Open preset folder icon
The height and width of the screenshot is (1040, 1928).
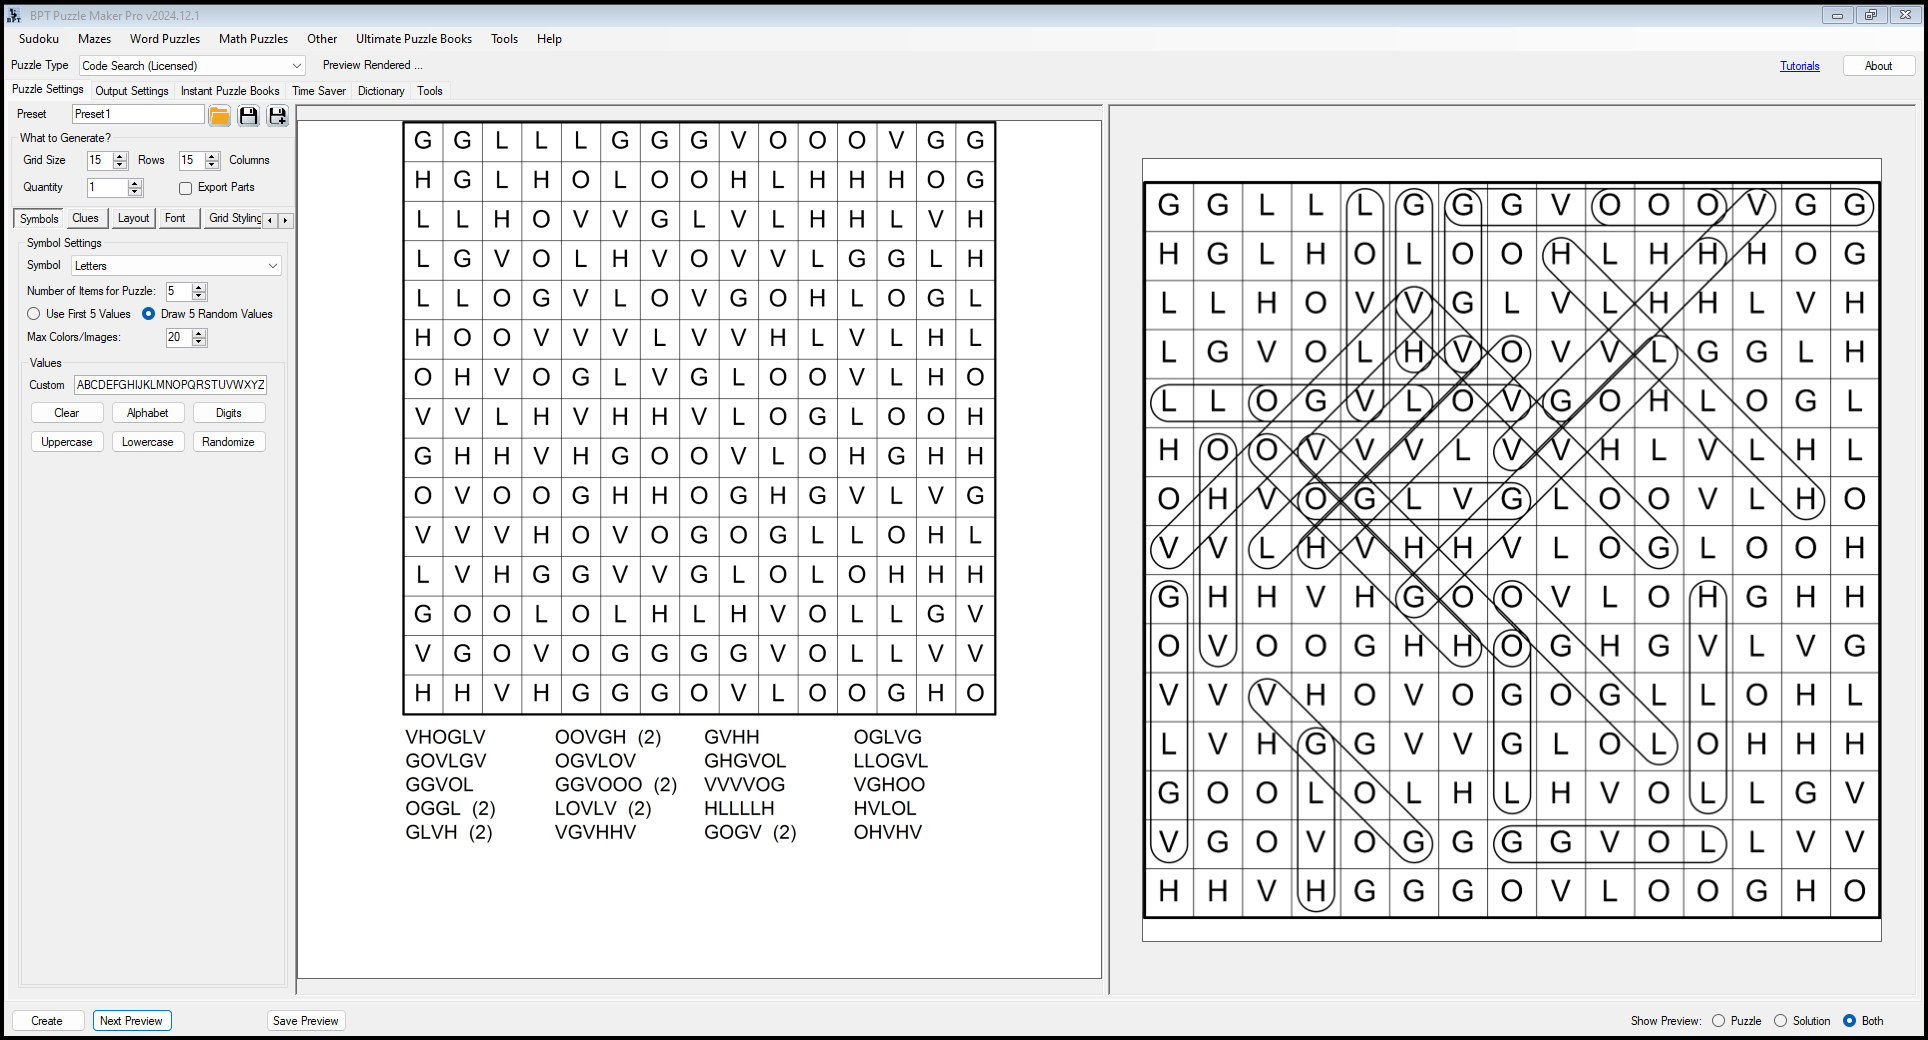[219, 116]
